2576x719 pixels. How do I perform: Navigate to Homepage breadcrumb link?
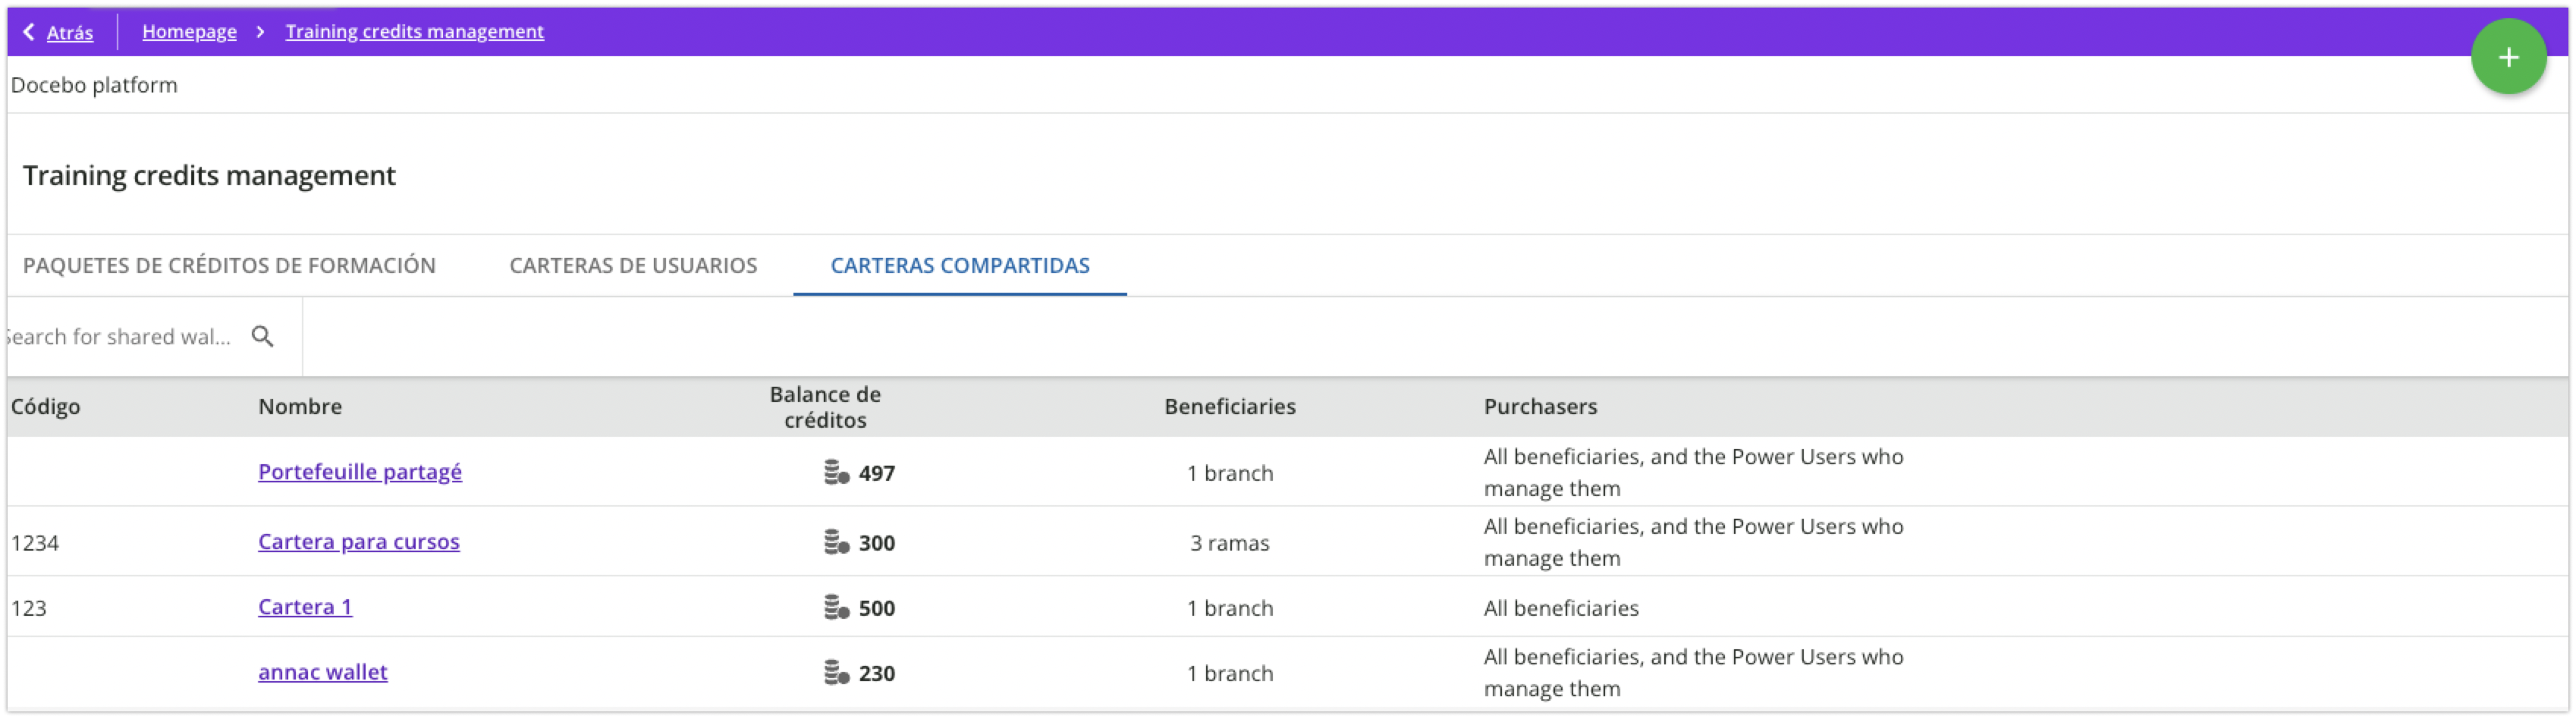point(189,32)
